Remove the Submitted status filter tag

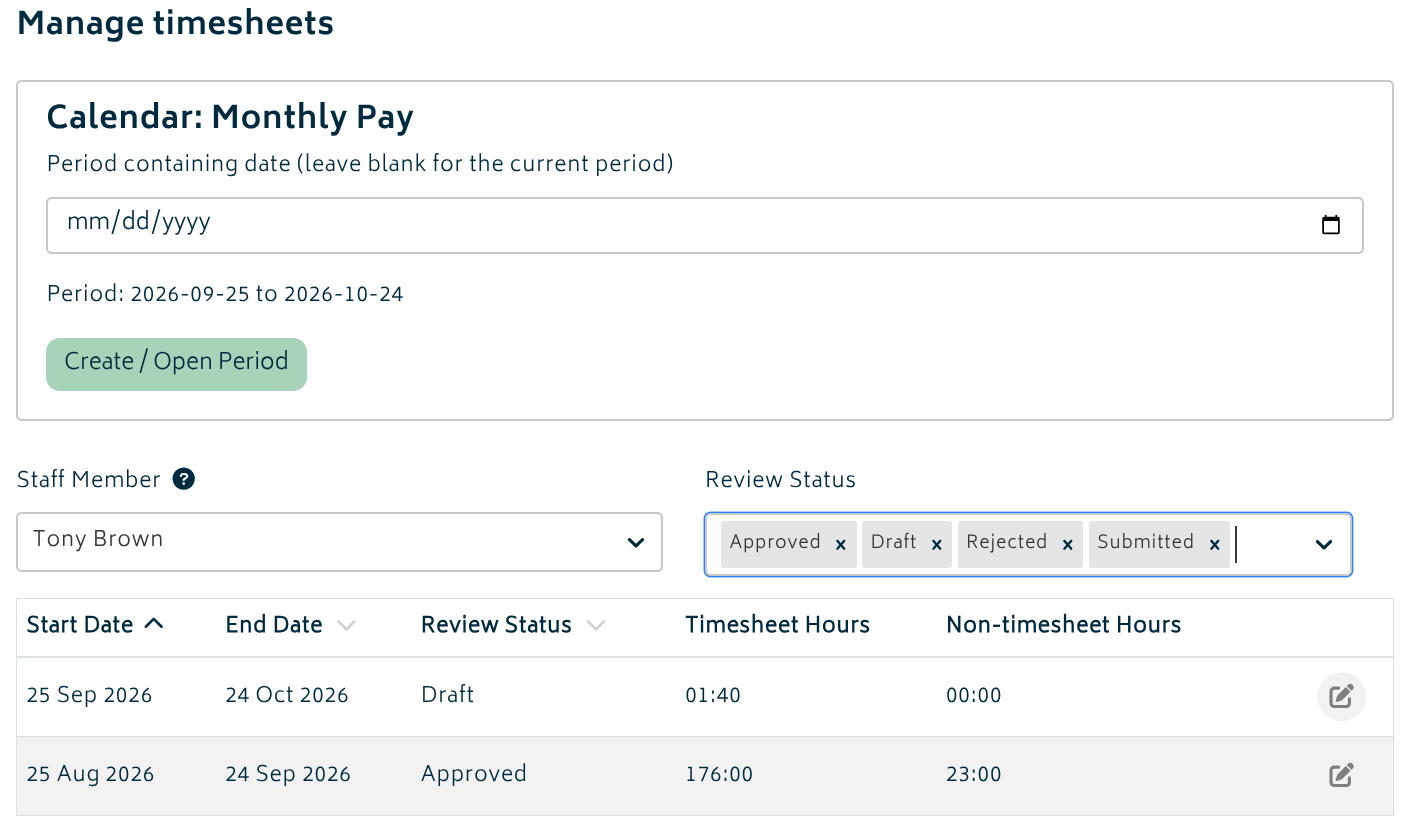1214,544
